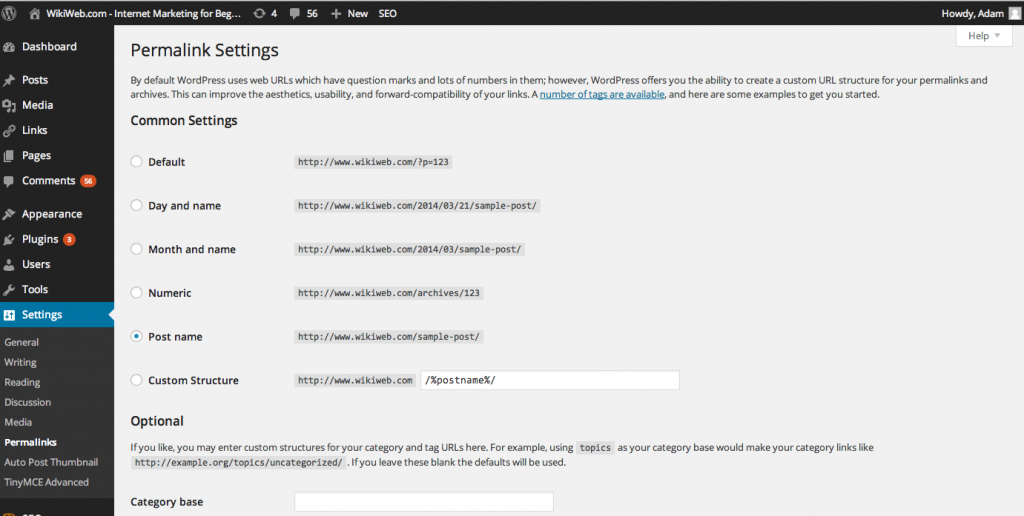The image size is (1024, 516).
Task: Open Howdy, Adam account menu
Action: point(972,13)
